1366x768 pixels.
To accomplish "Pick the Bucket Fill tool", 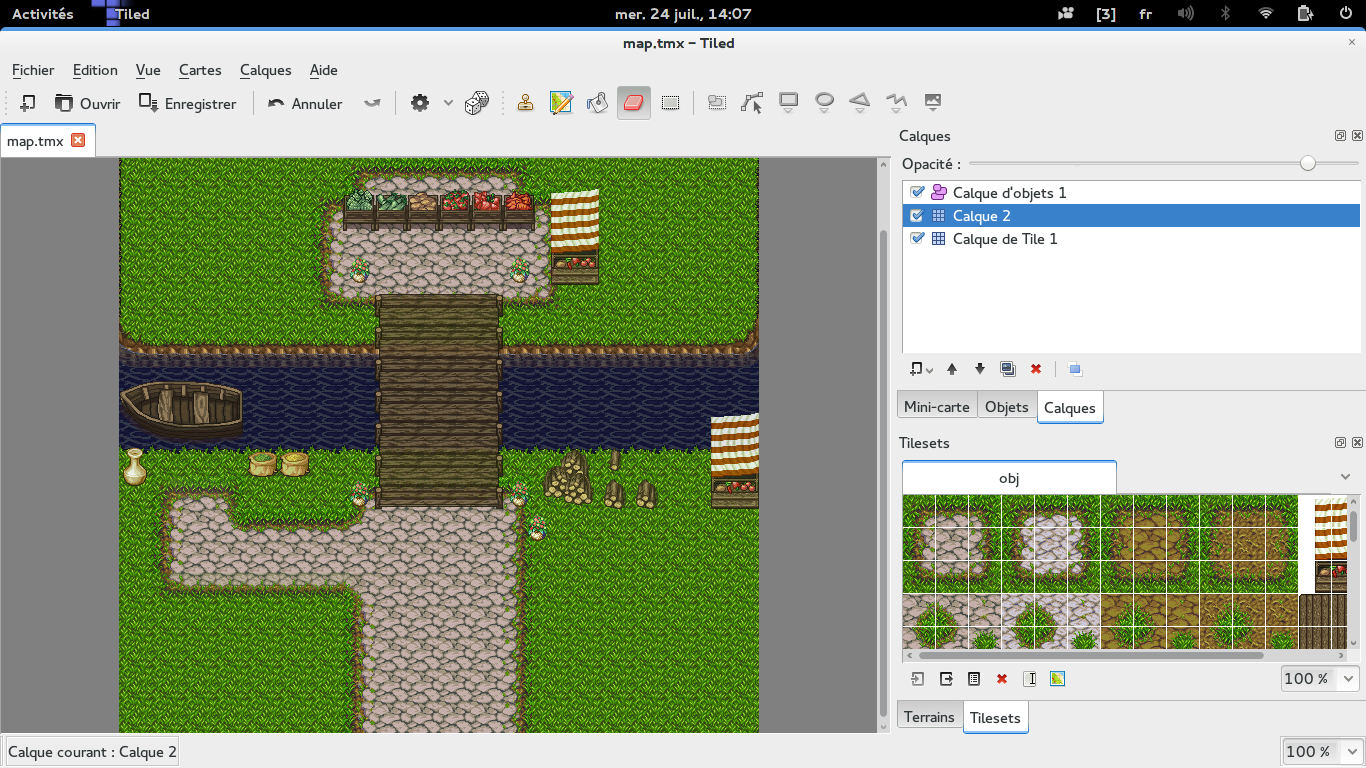I will pyautogui.click(x=597, y=102).
